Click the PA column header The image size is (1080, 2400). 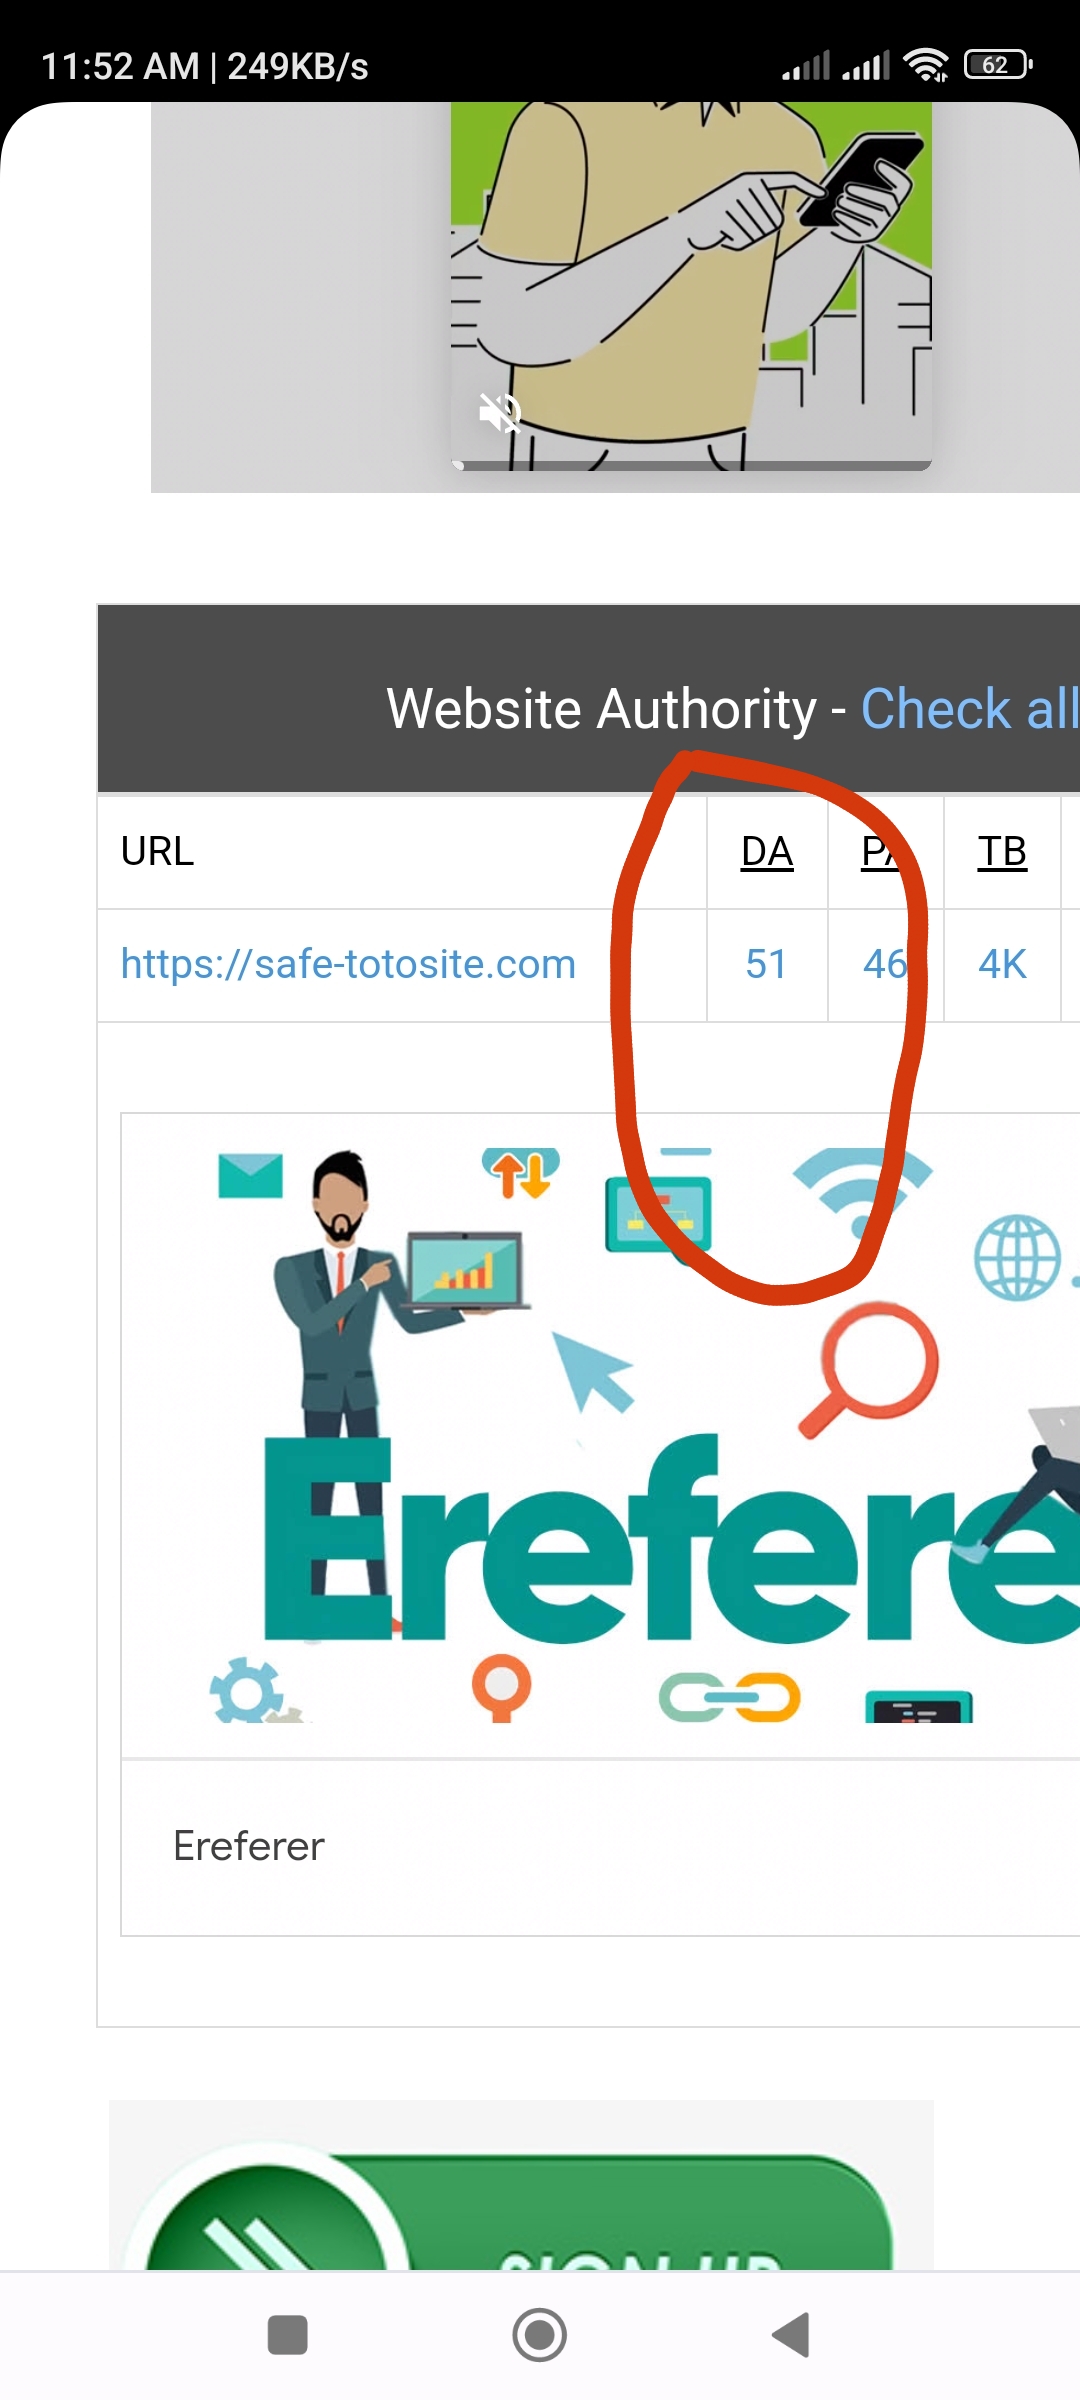coord(884,852)
